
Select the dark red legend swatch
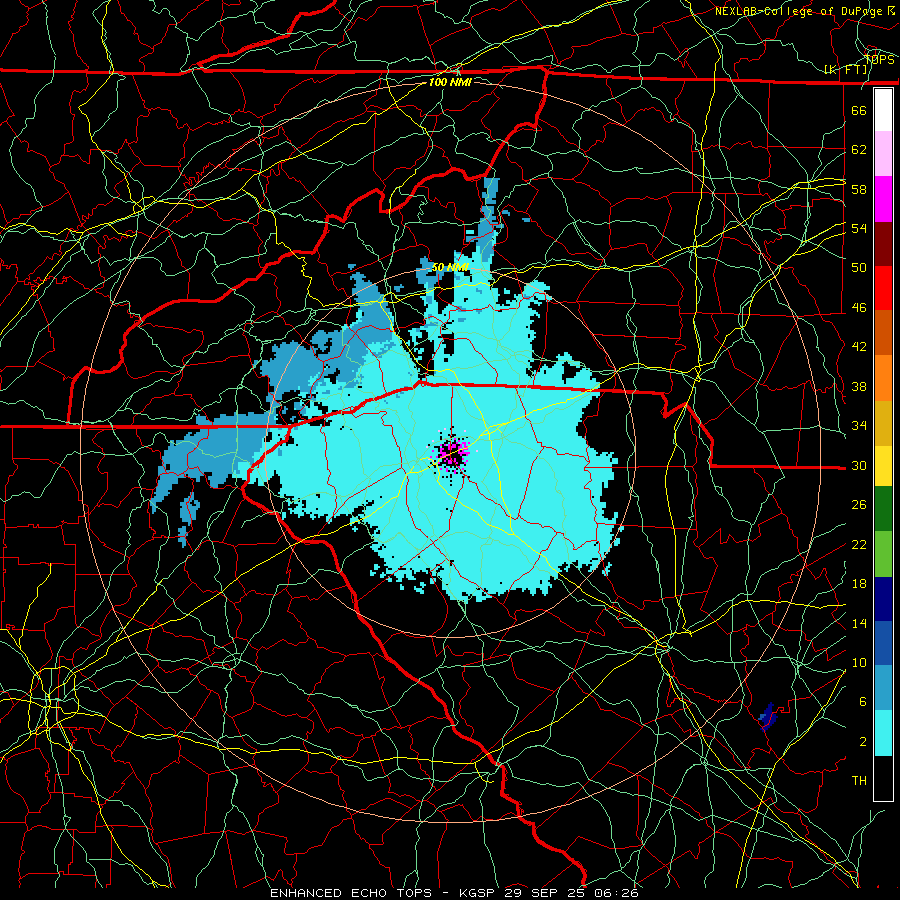click(883, 243)
